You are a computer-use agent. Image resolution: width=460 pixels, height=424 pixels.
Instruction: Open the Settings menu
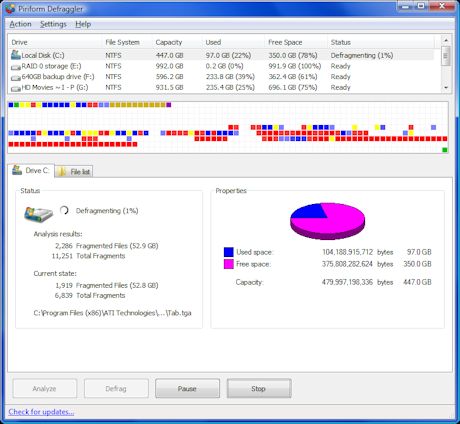coord(53,24)
